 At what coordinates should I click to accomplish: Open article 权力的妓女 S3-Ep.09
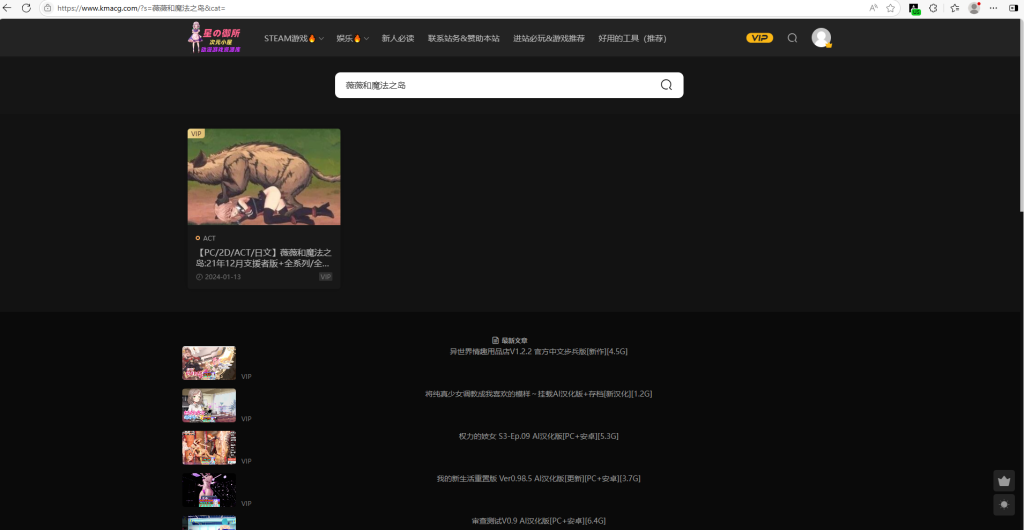[539, 436]
